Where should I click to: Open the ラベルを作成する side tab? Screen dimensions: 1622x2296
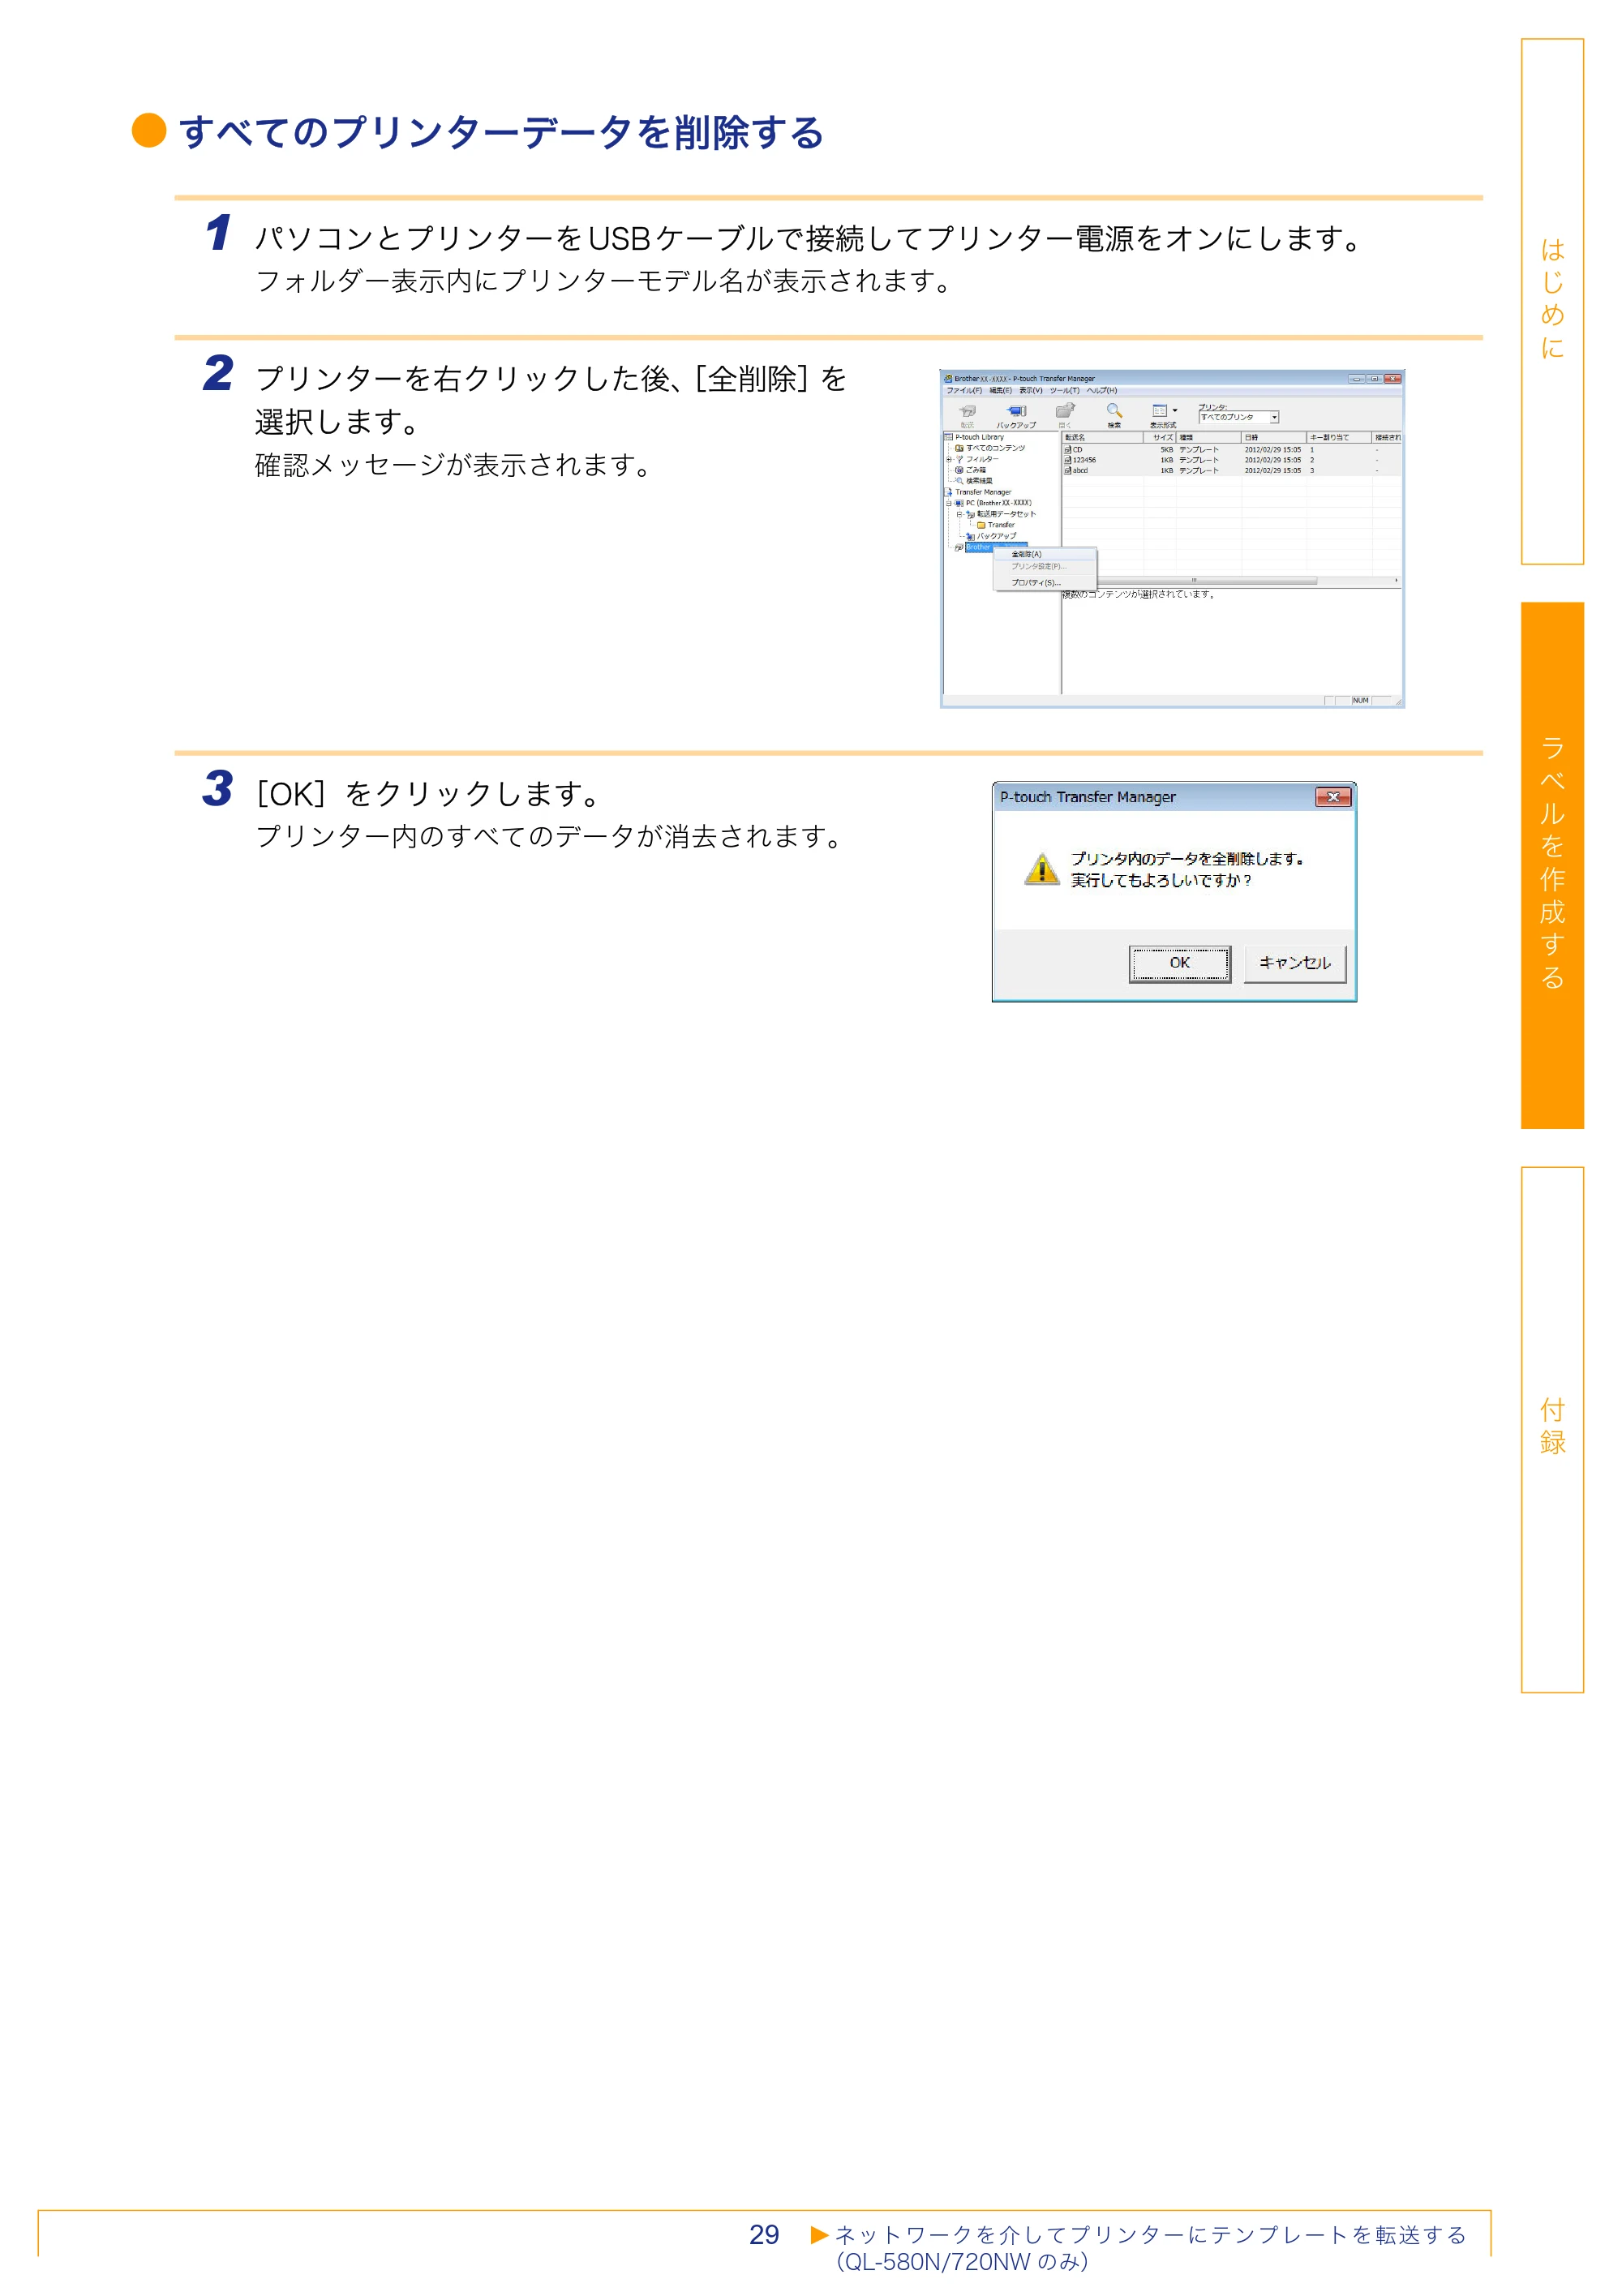(1551, 865)
